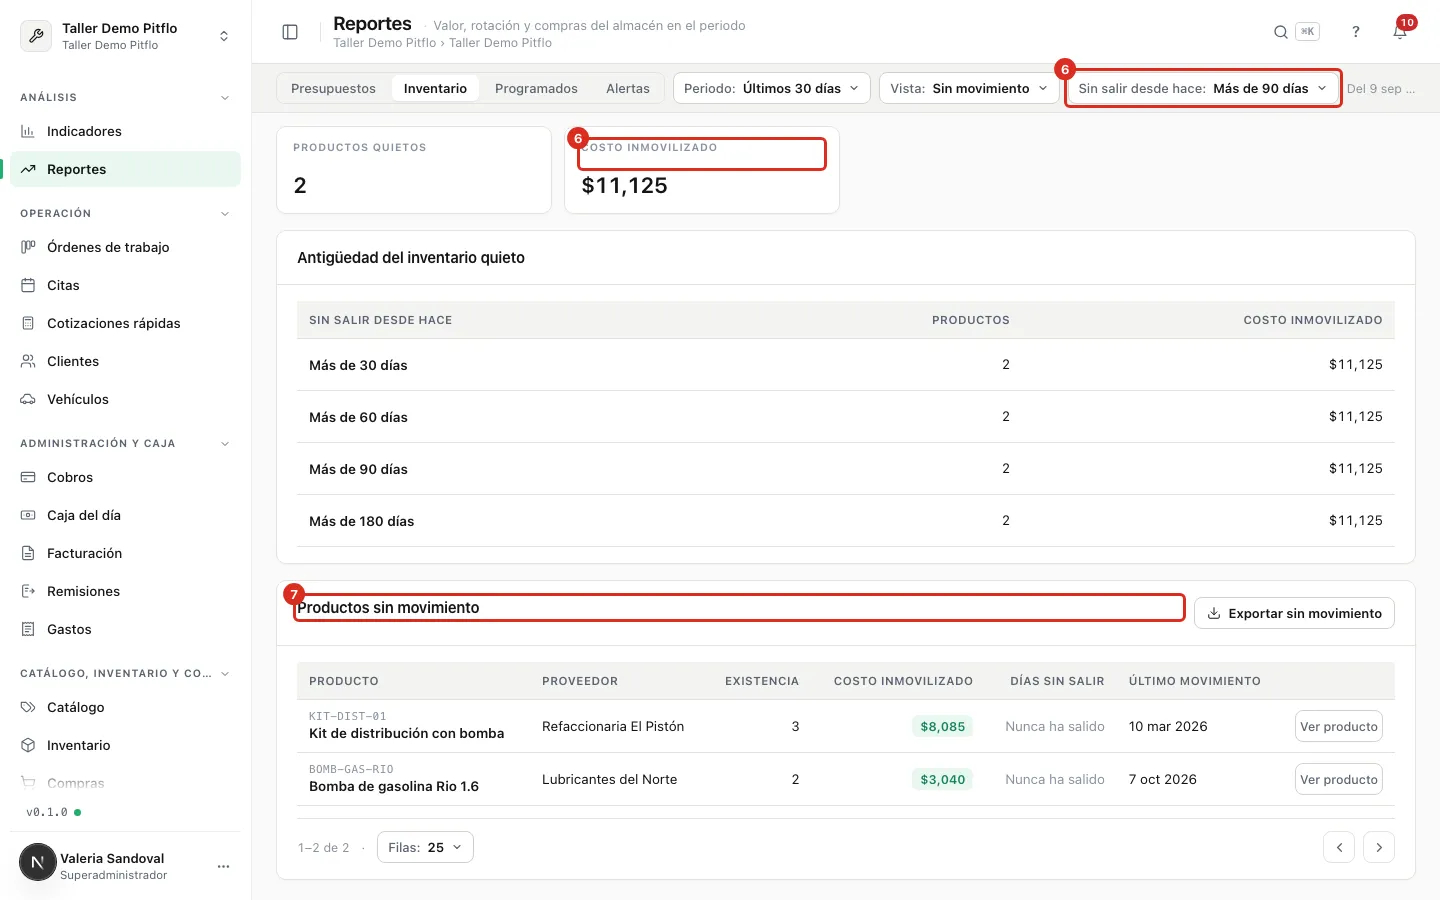View product Bomba de gasolina Rio 1.6
The width and height of the screenshot is (1440, 900).
[x=1339, y=779]
